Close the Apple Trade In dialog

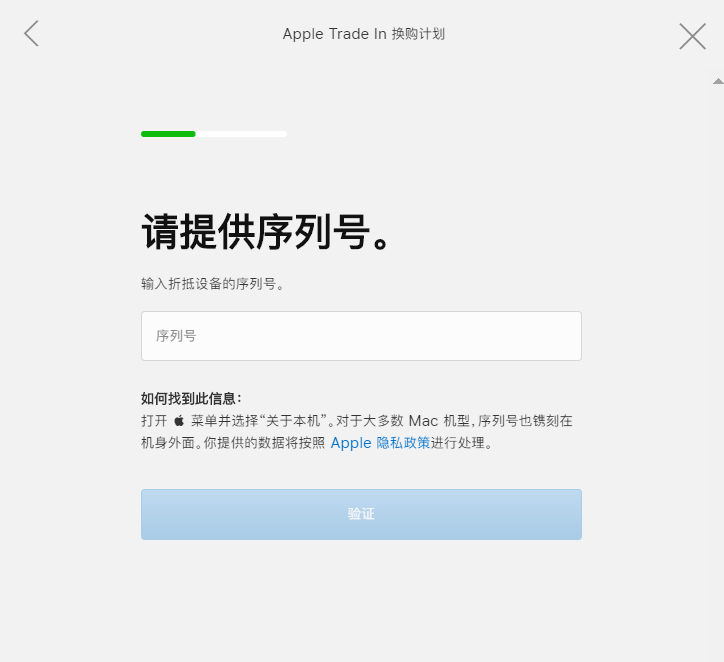[692, 36]
